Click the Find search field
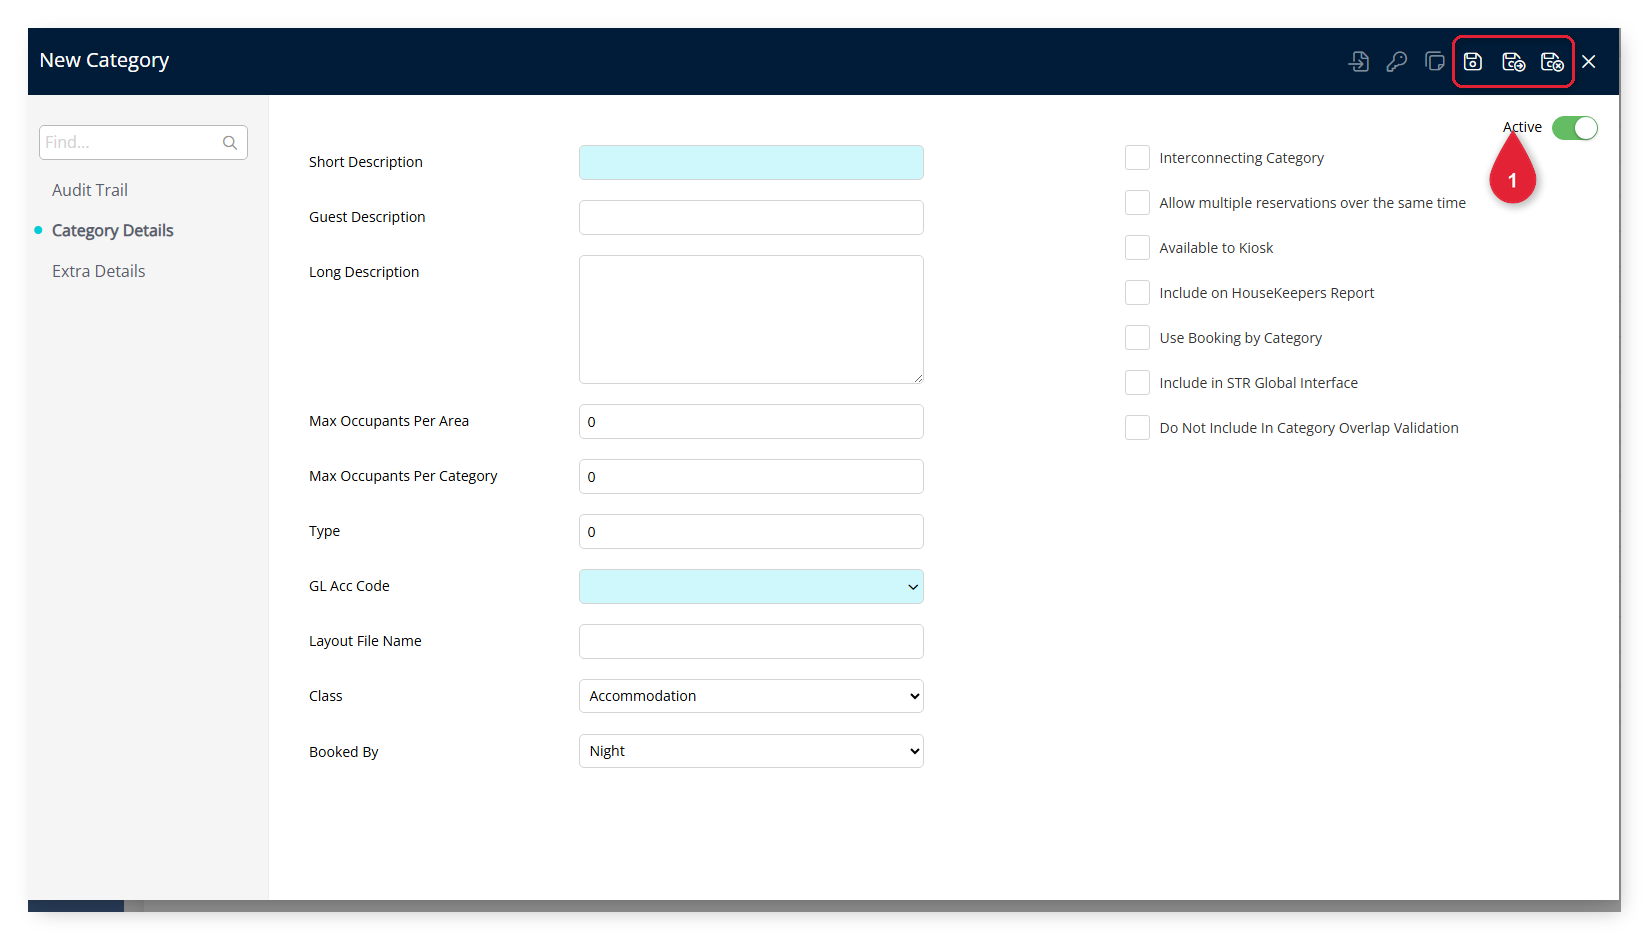 143,143
